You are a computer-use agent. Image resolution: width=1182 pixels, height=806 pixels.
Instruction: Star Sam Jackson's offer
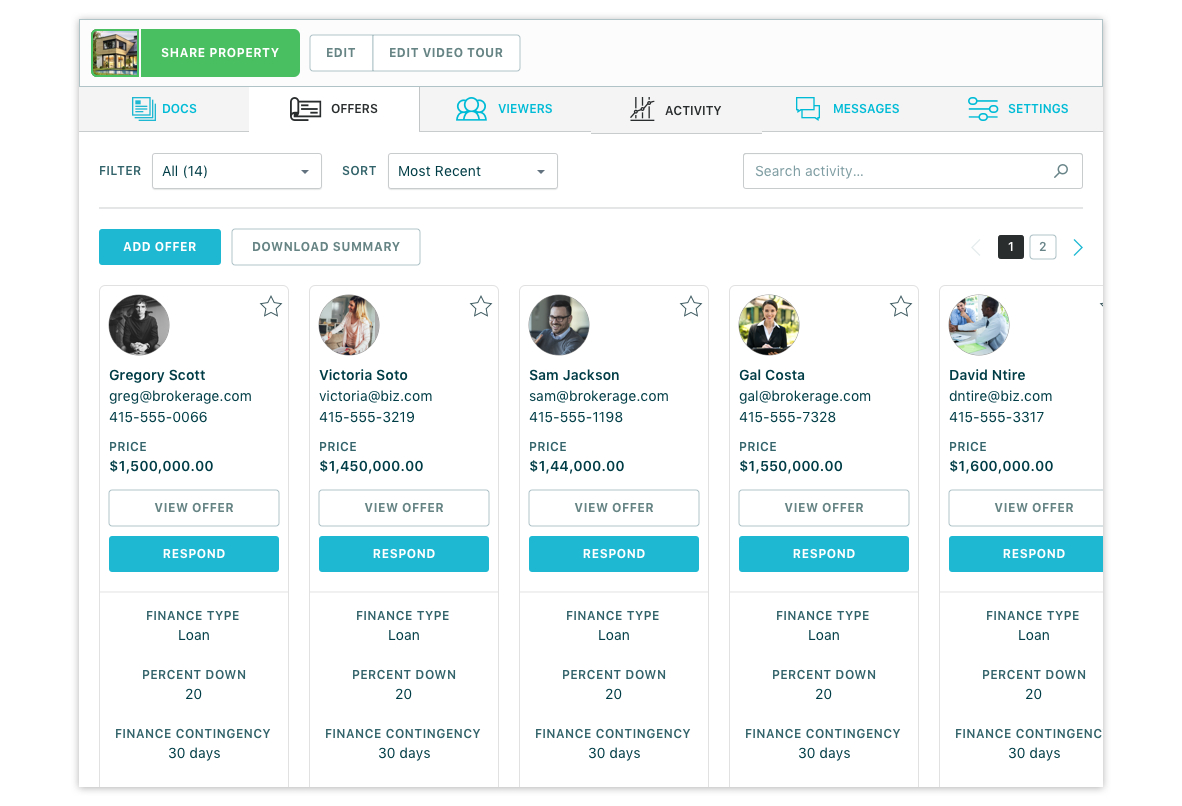click(x=691, y=307)
